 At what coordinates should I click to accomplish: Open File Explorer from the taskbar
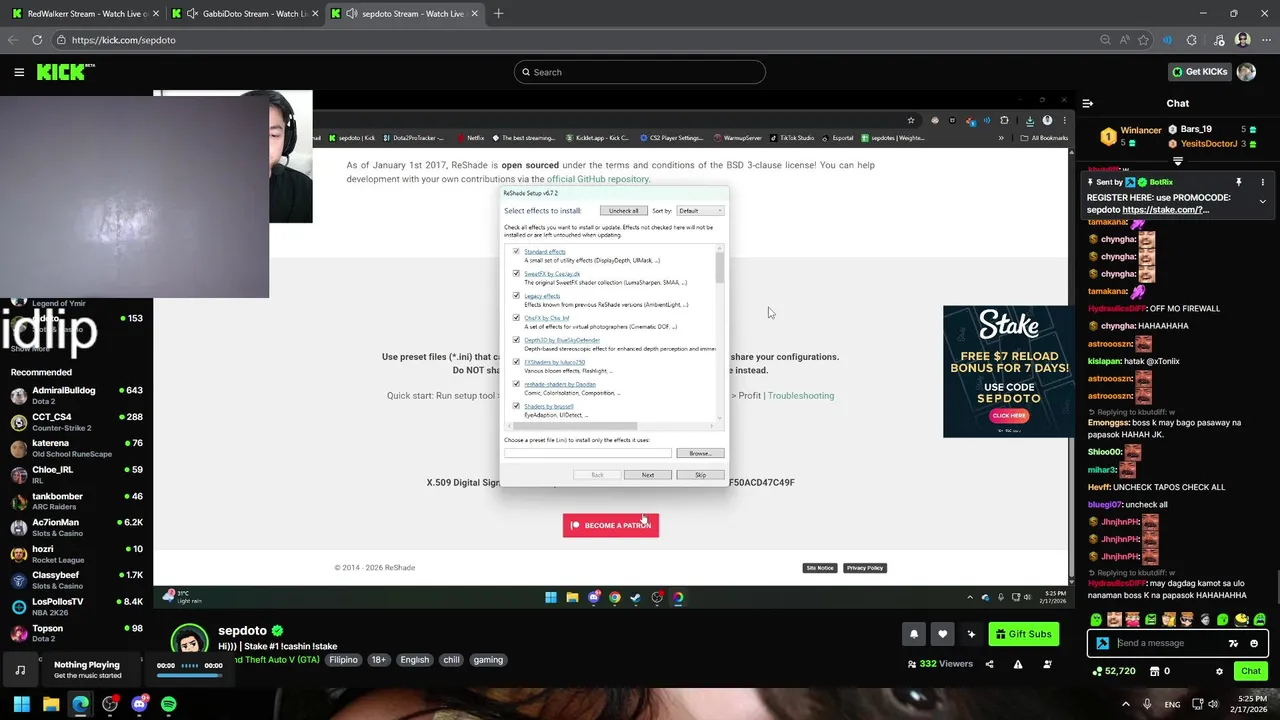click(51, 704)
